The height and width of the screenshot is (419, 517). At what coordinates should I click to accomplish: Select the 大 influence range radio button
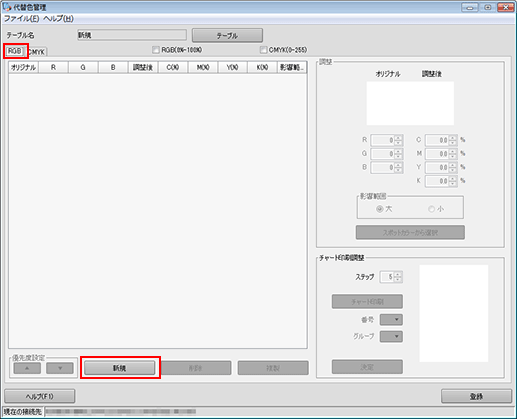pos(379,209)
